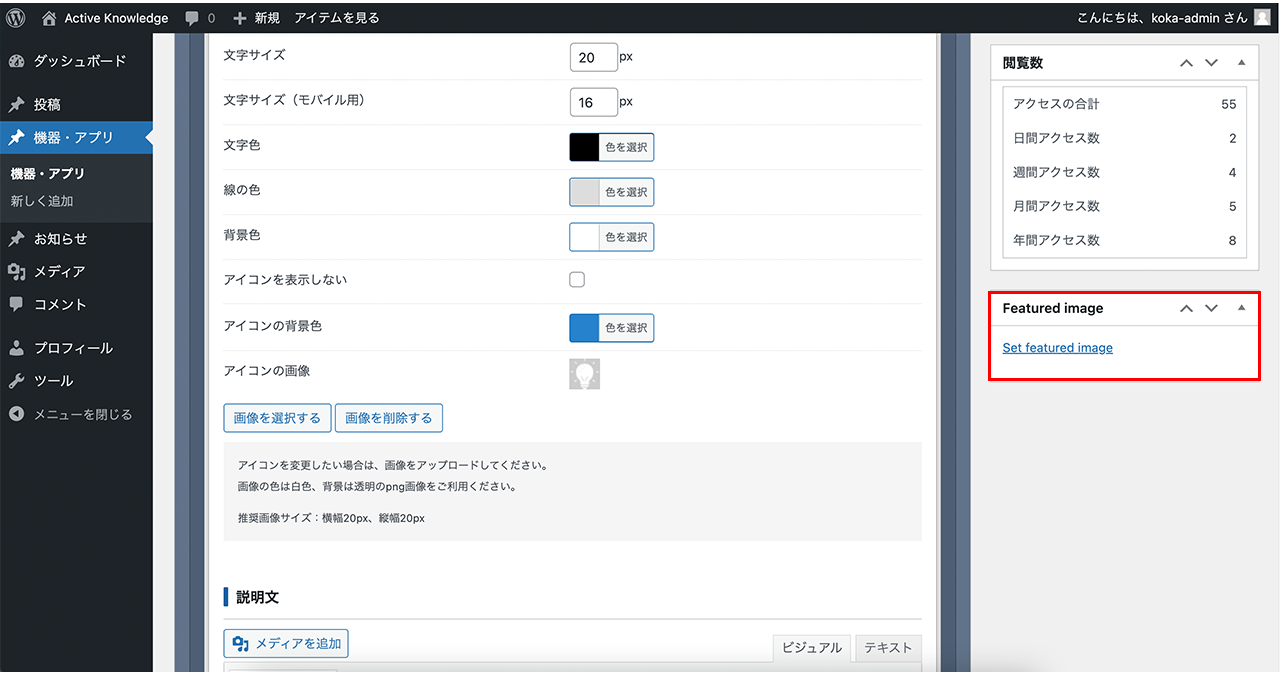Click the ツール wrench icon
The image size is (1280, 675).
pos(16,381)
